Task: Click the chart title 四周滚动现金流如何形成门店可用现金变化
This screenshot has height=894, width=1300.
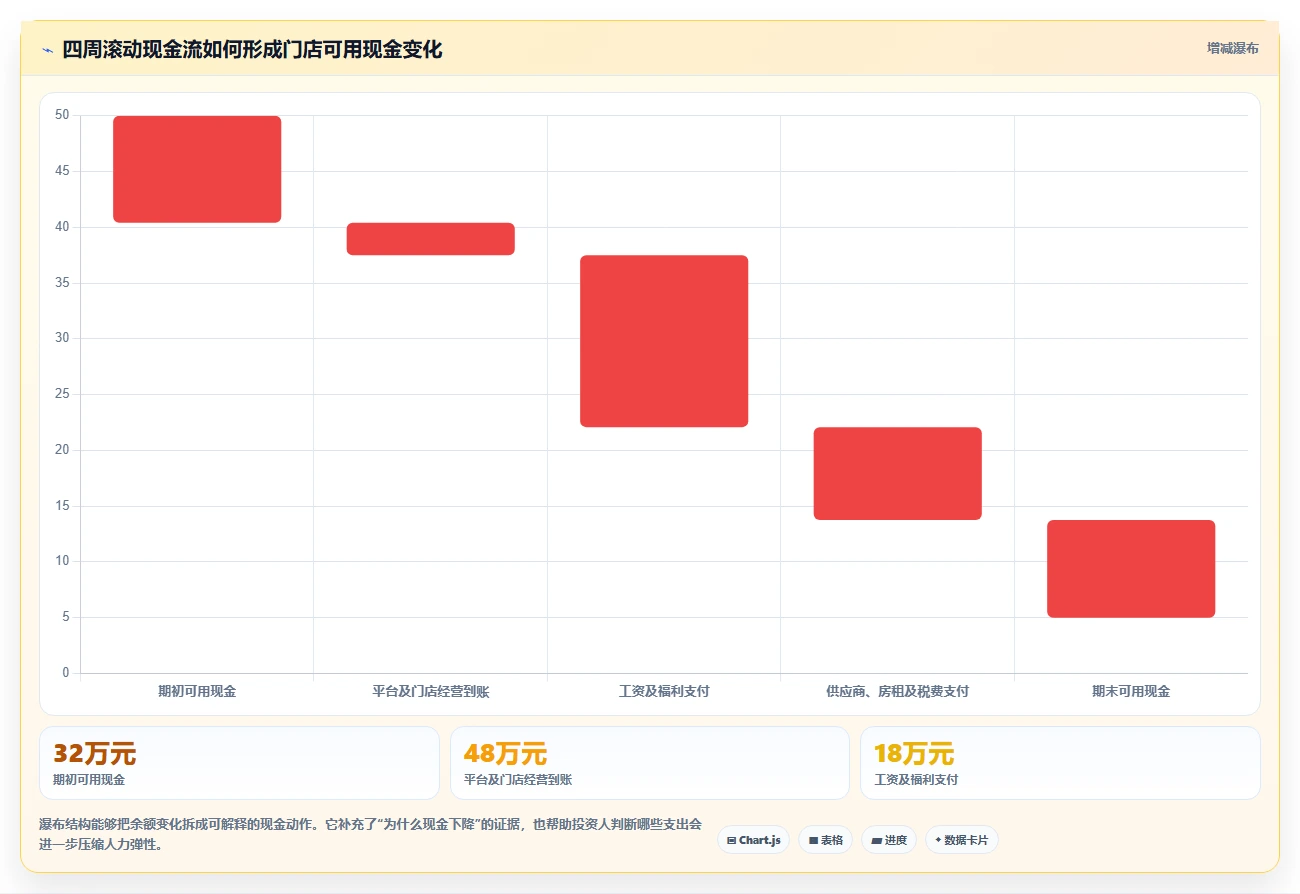Action: click(252, 49)
